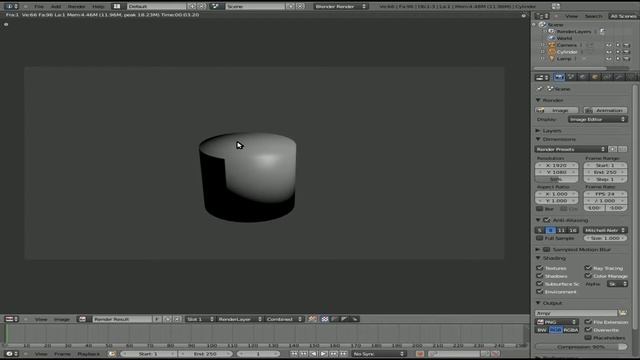Select RGBA color mode button
The image size is (640, 360).
[571, 330]
